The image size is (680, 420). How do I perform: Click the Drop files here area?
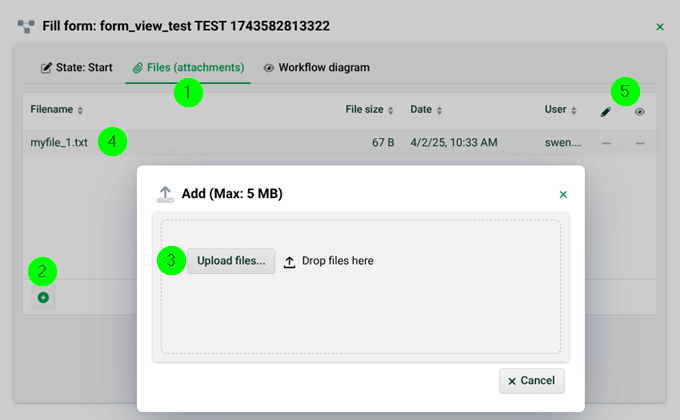click(361, 286)
